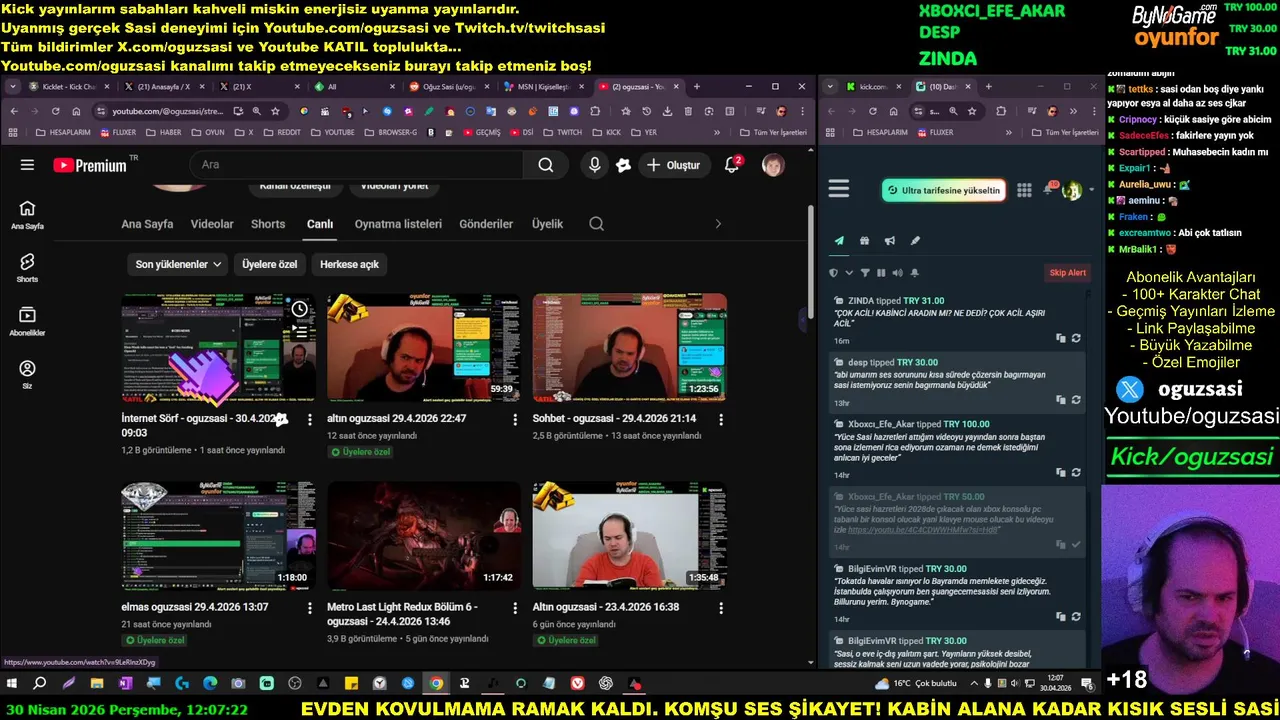This screenshot has height=720, width=1280.
Task: Open apps grid icon in dashboard
Action: click(1024, 190)
